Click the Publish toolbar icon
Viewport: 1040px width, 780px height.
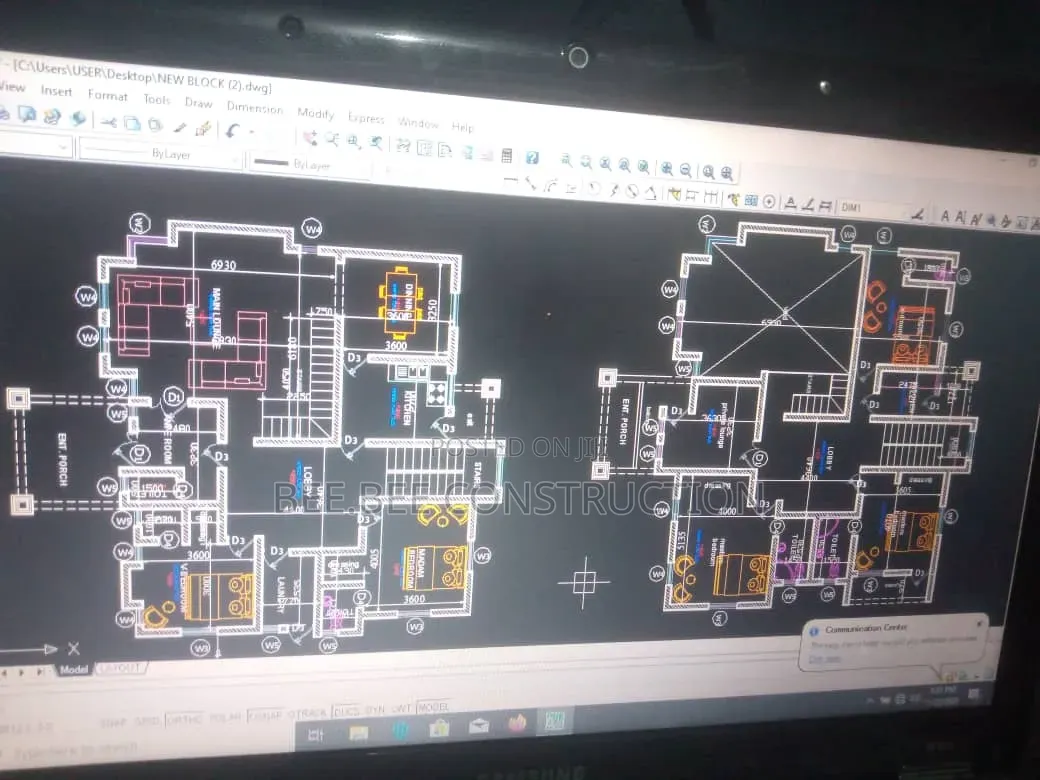click(x=52, y=117)
